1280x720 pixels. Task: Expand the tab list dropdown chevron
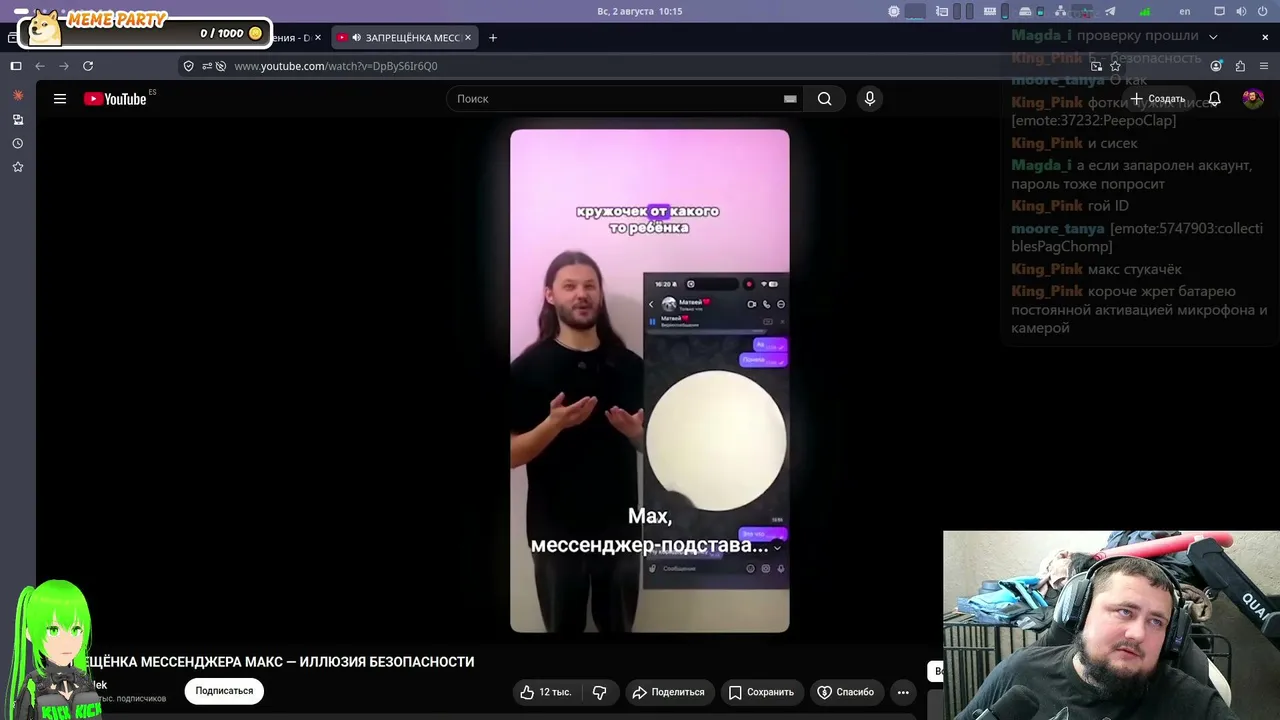pyautogui.click(x=1213, y=37)
